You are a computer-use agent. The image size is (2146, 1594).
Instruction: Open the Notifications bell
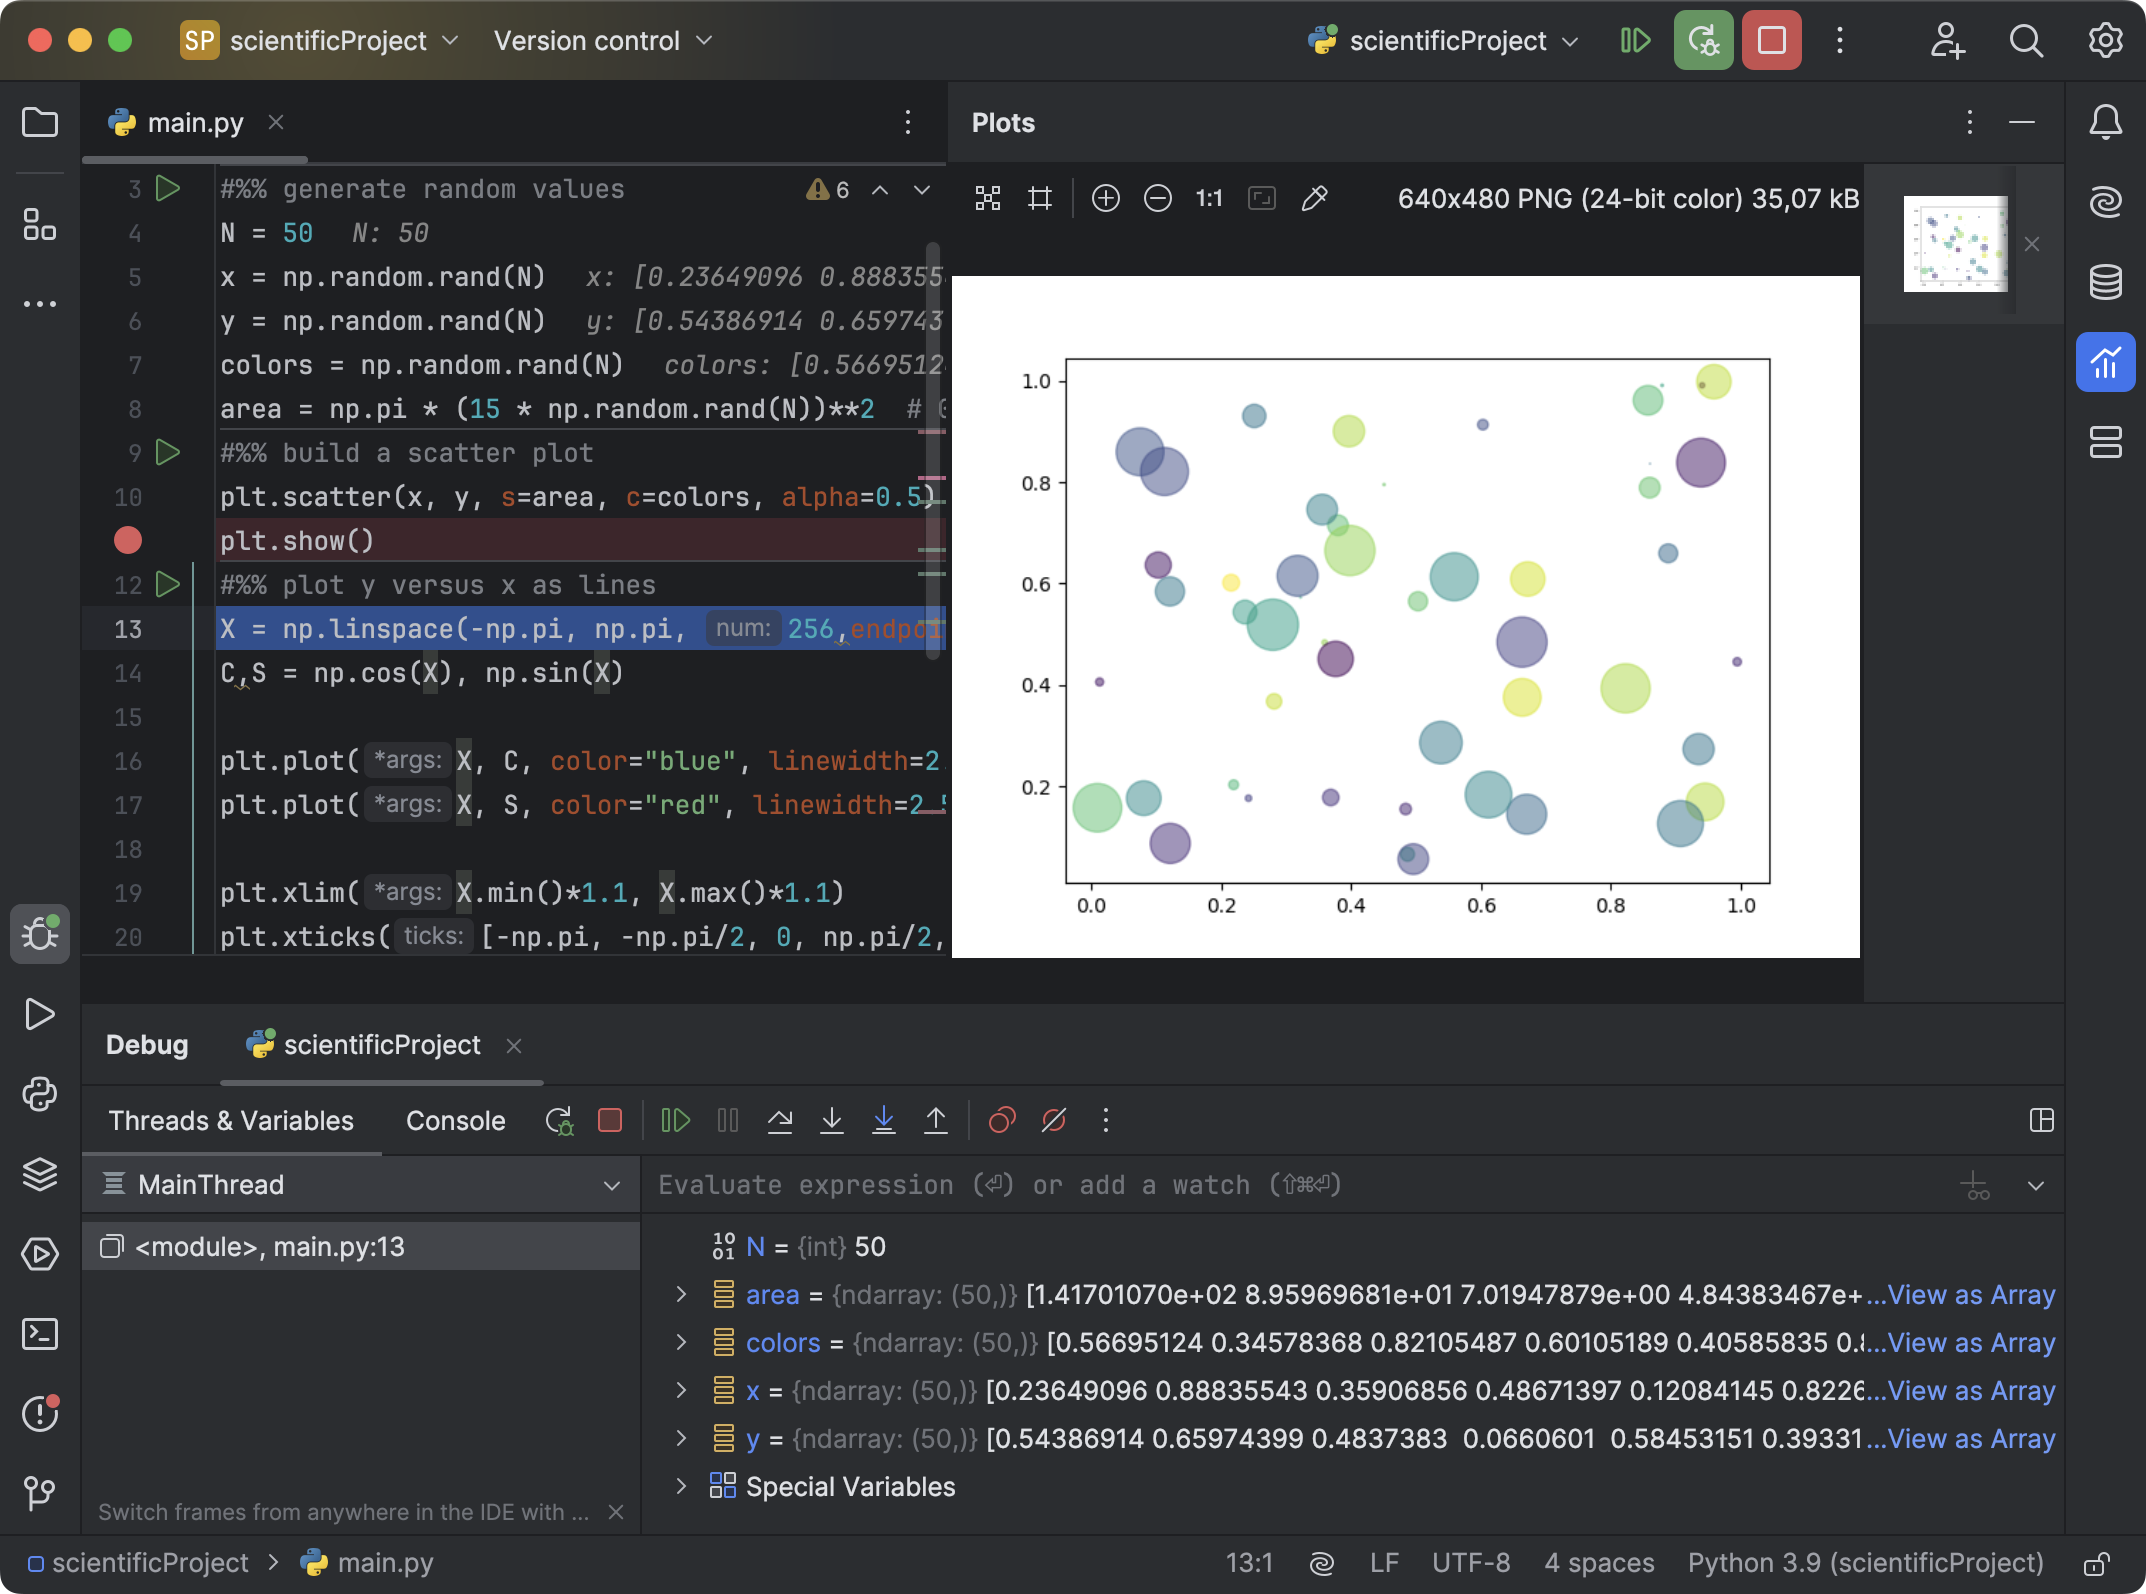(2105, 122)
